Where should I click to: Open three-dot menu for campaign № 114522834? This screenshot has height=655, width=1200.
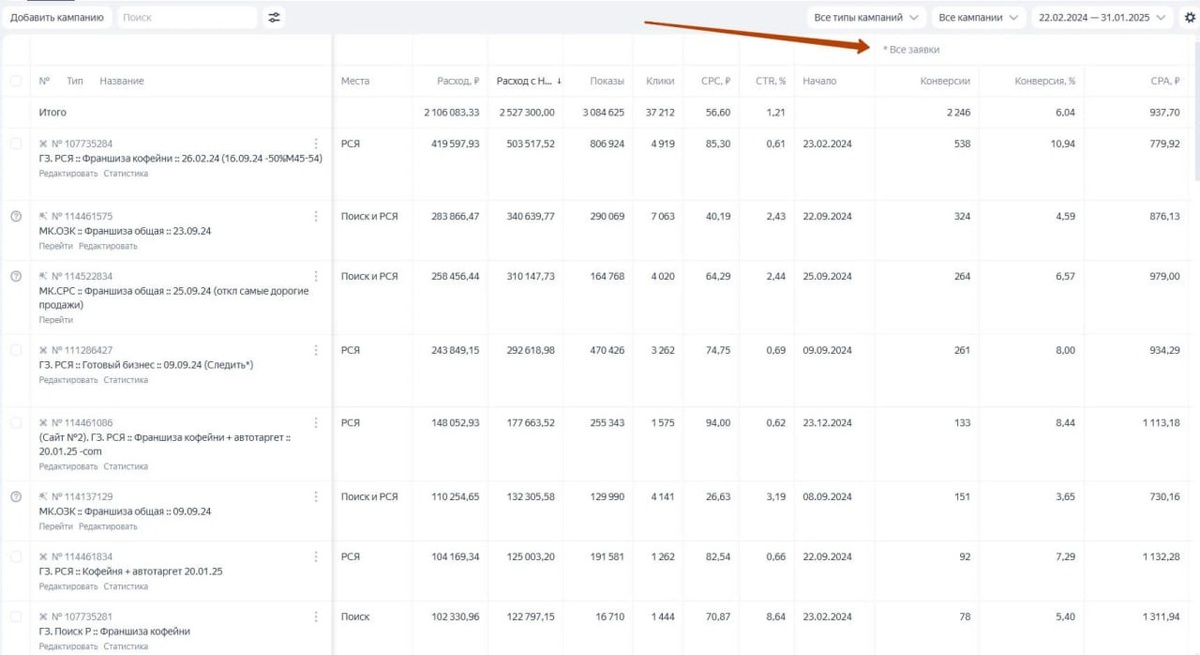[316, 276]
